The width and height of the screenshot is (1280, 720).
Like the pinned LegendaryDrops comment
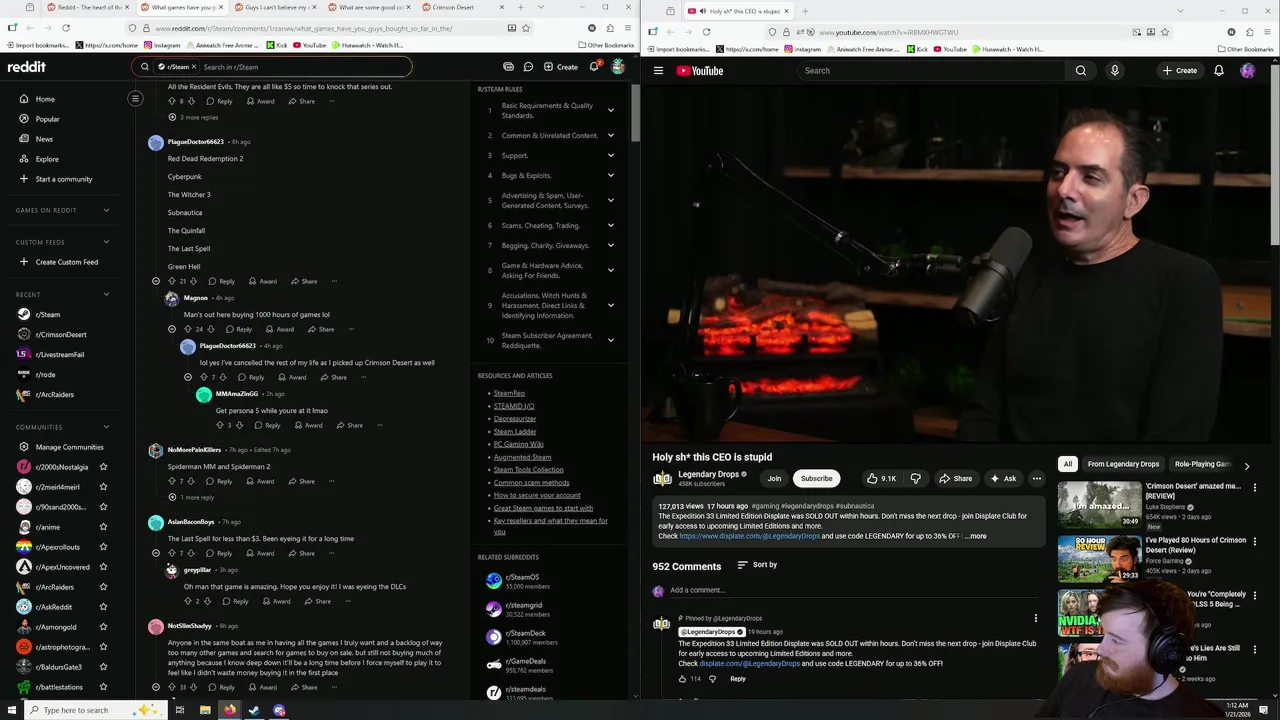tap(683, 679)
